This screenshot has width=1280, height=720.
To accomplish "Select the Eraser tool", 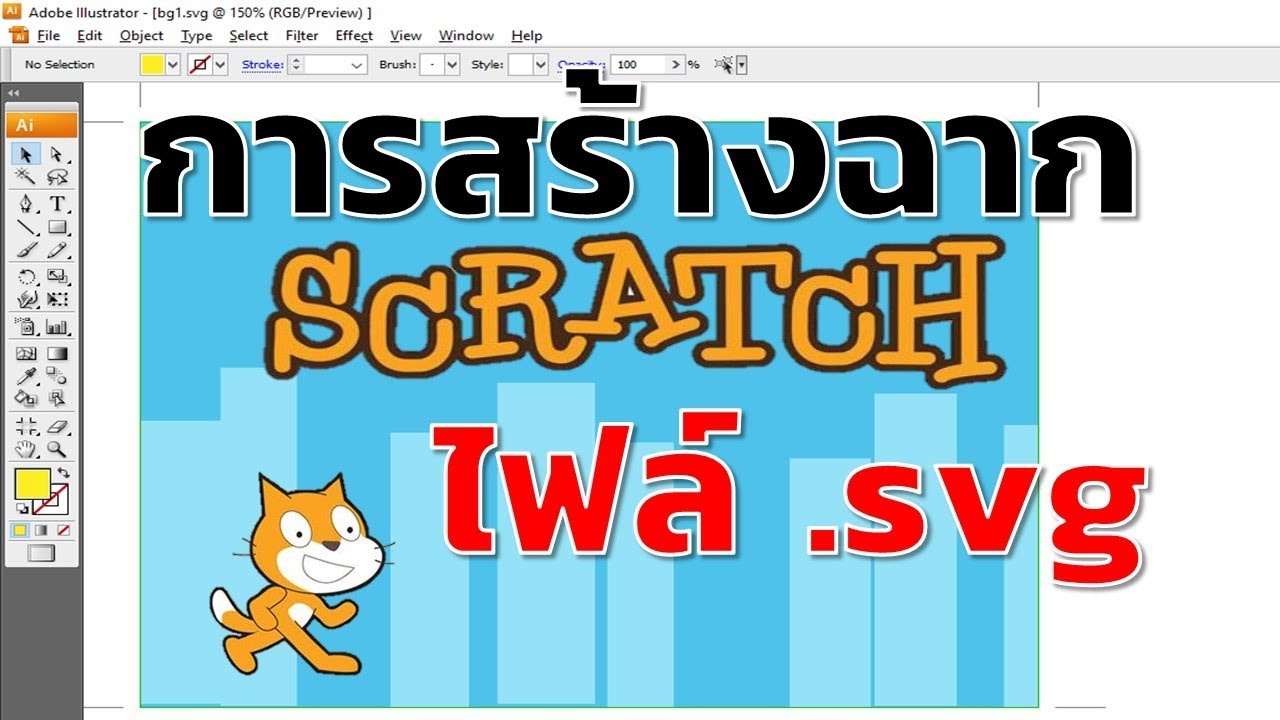I will click(x=57, y=426).
